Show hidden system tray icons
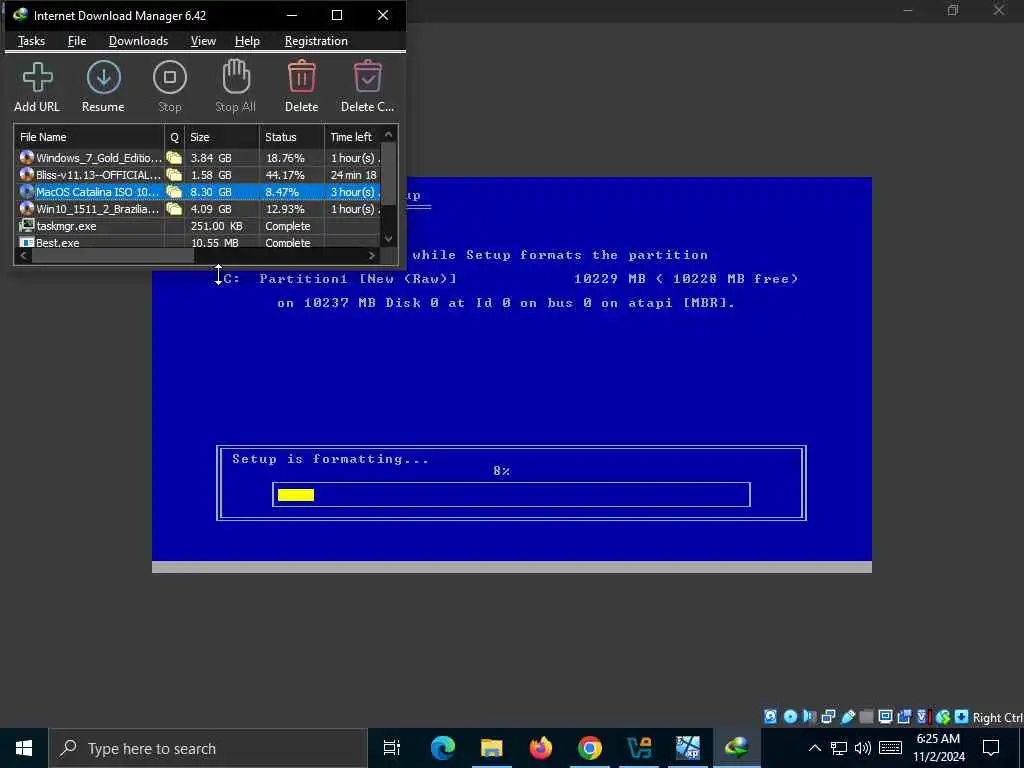The width and height of the screenshot is (1024, 768). [814, 748]
